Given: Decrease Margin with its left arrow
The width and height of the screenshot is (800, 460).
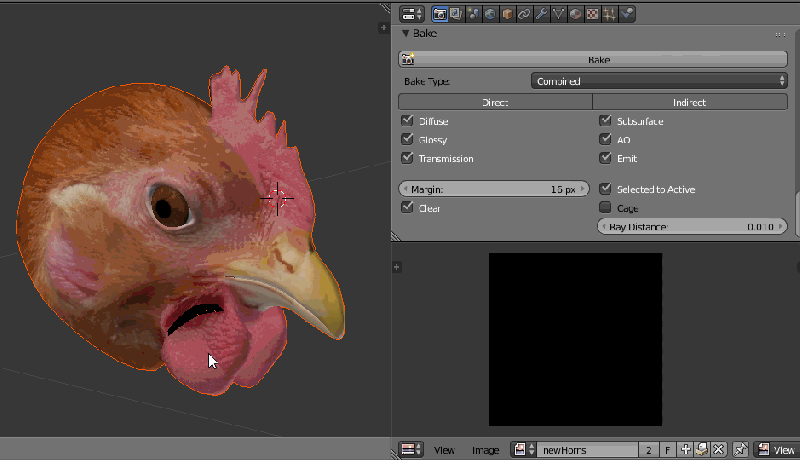Looking at the screenshot, I should pos(405,189).
